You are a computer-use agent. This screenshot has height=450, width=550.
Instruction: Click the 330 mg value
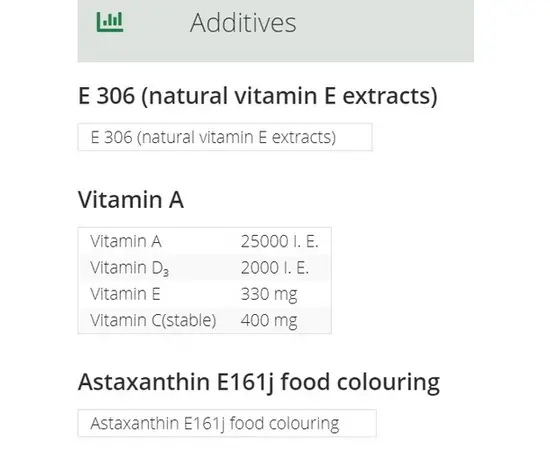269,295
